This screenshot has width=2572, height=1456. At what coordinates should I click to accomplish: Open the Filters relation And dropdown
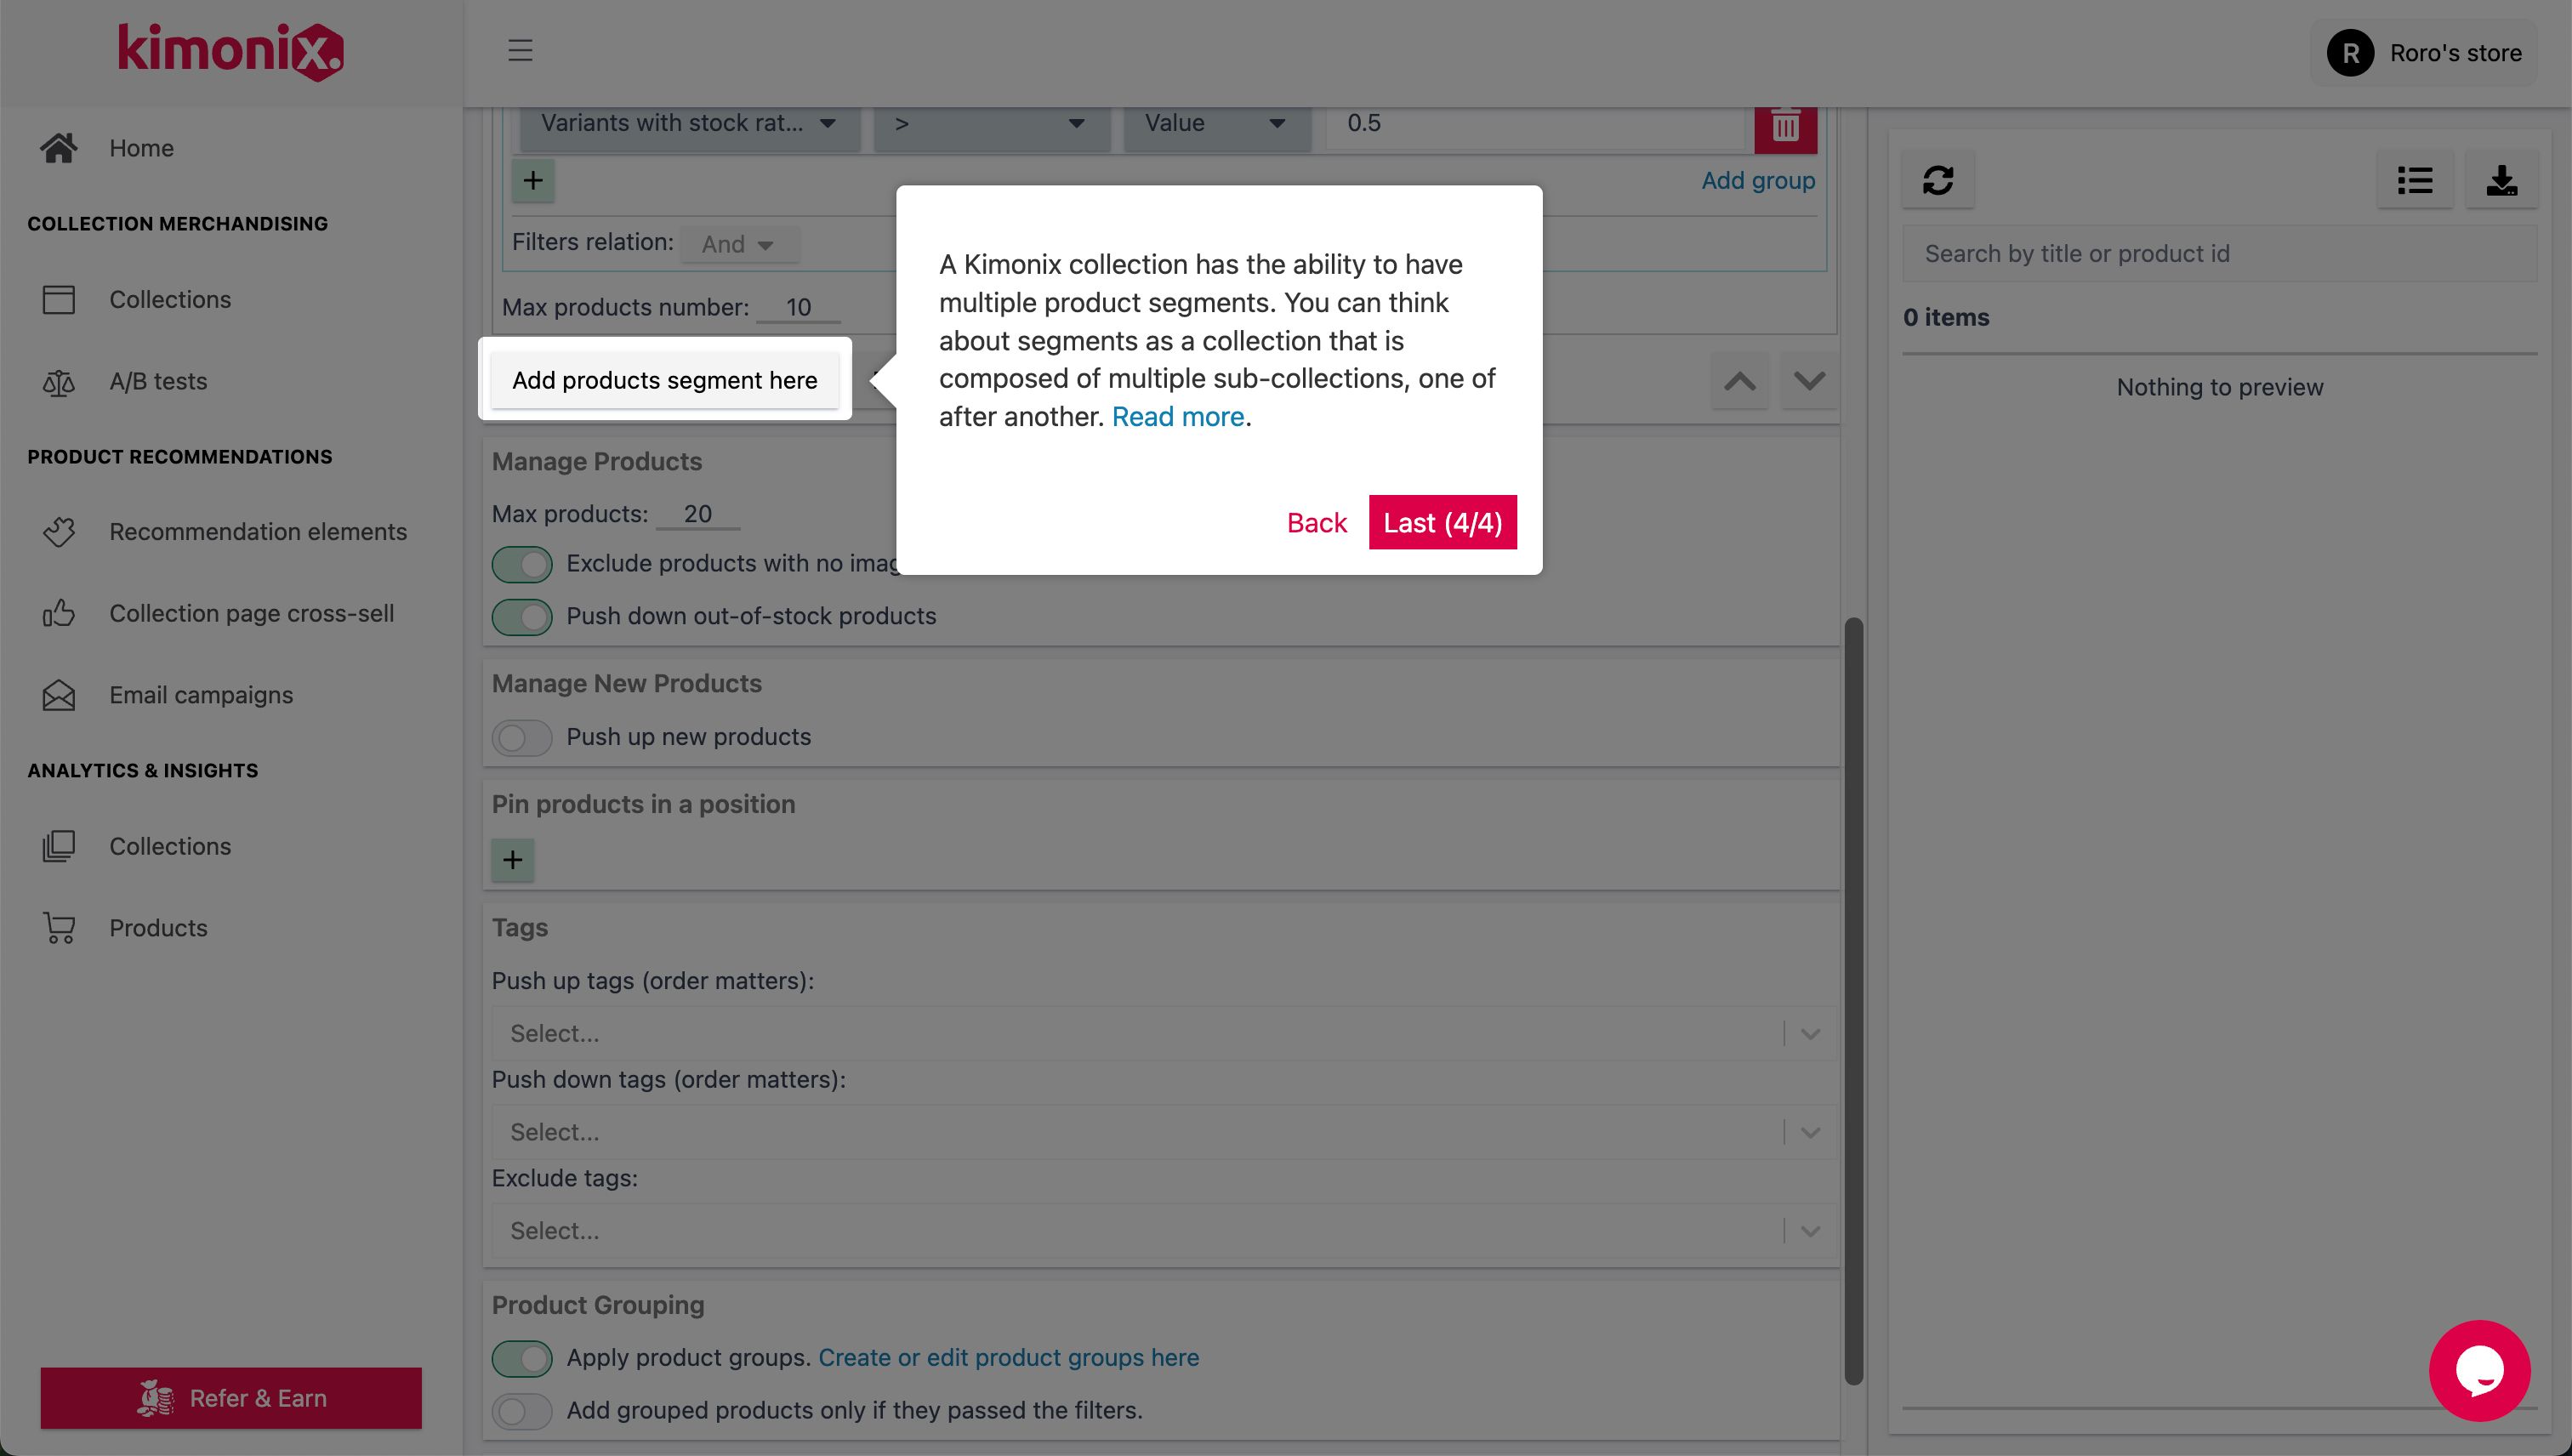739,243
